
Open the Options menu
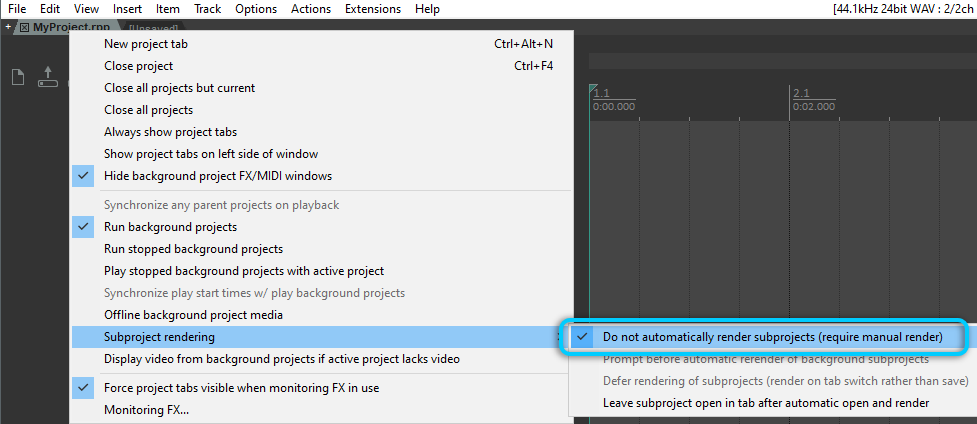256,9
